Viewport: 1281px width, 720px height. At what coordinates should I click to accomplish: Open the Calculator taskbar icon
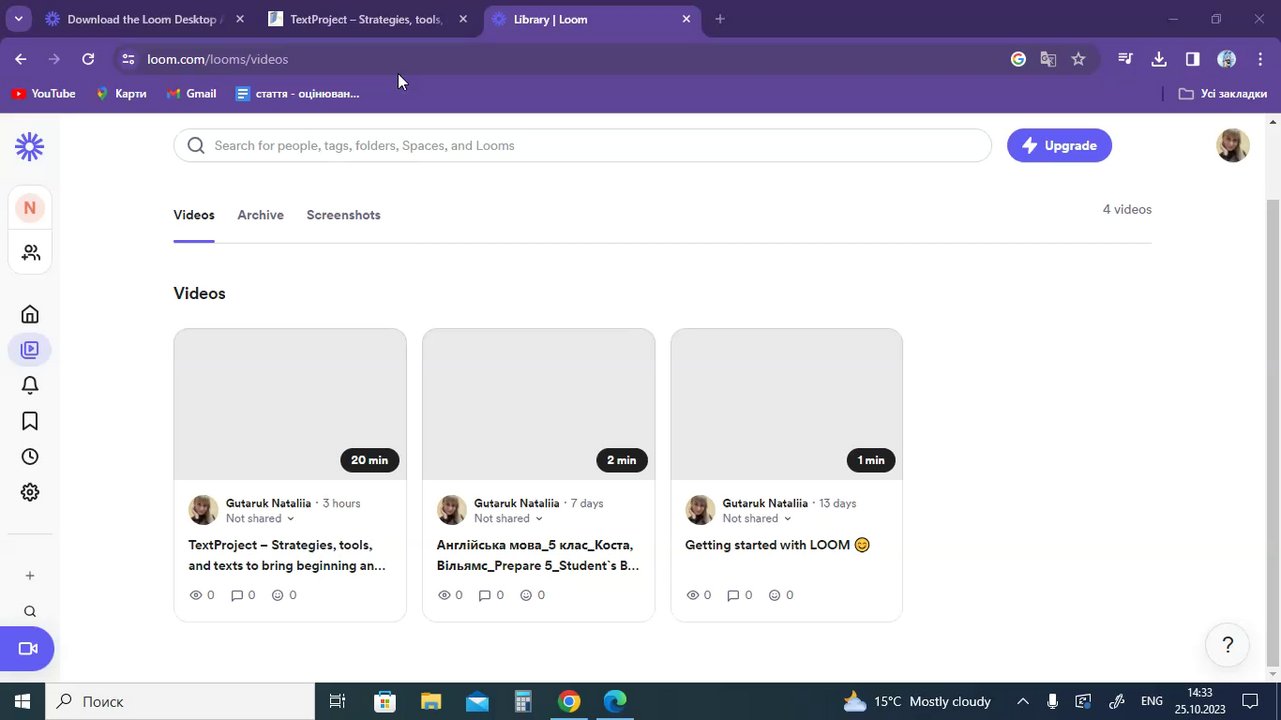[523, 701]
